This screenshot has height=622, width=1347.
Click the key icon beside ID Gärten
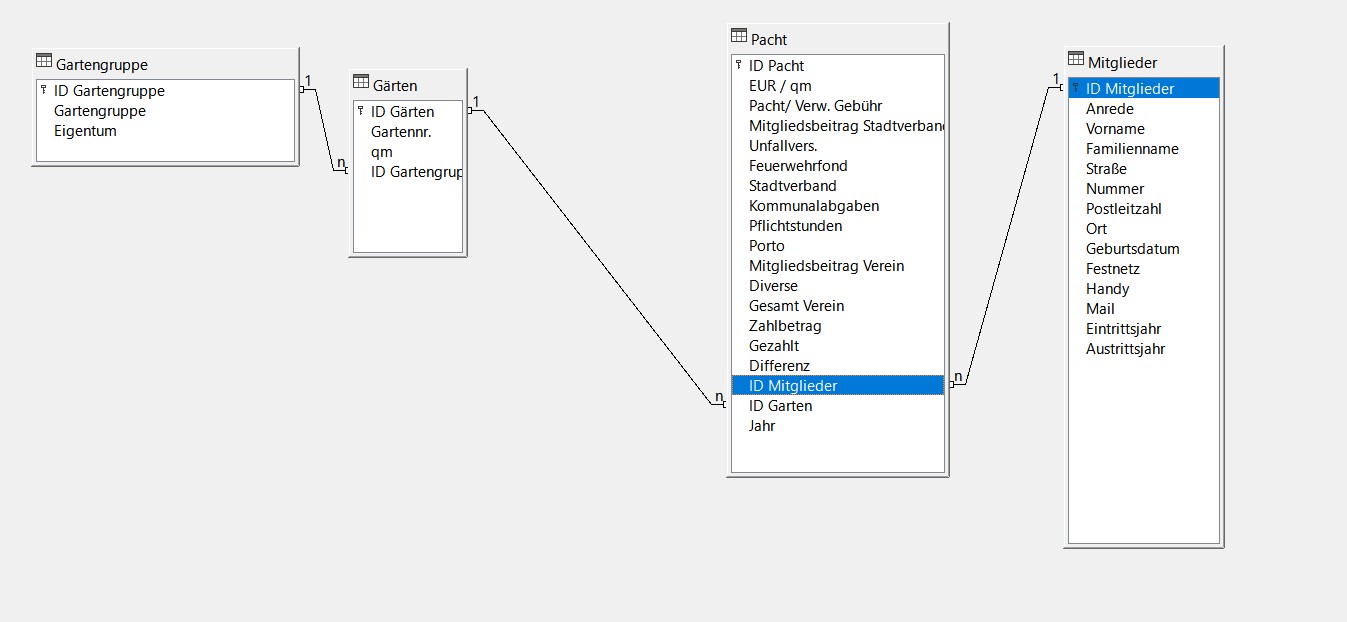[362, 111]
